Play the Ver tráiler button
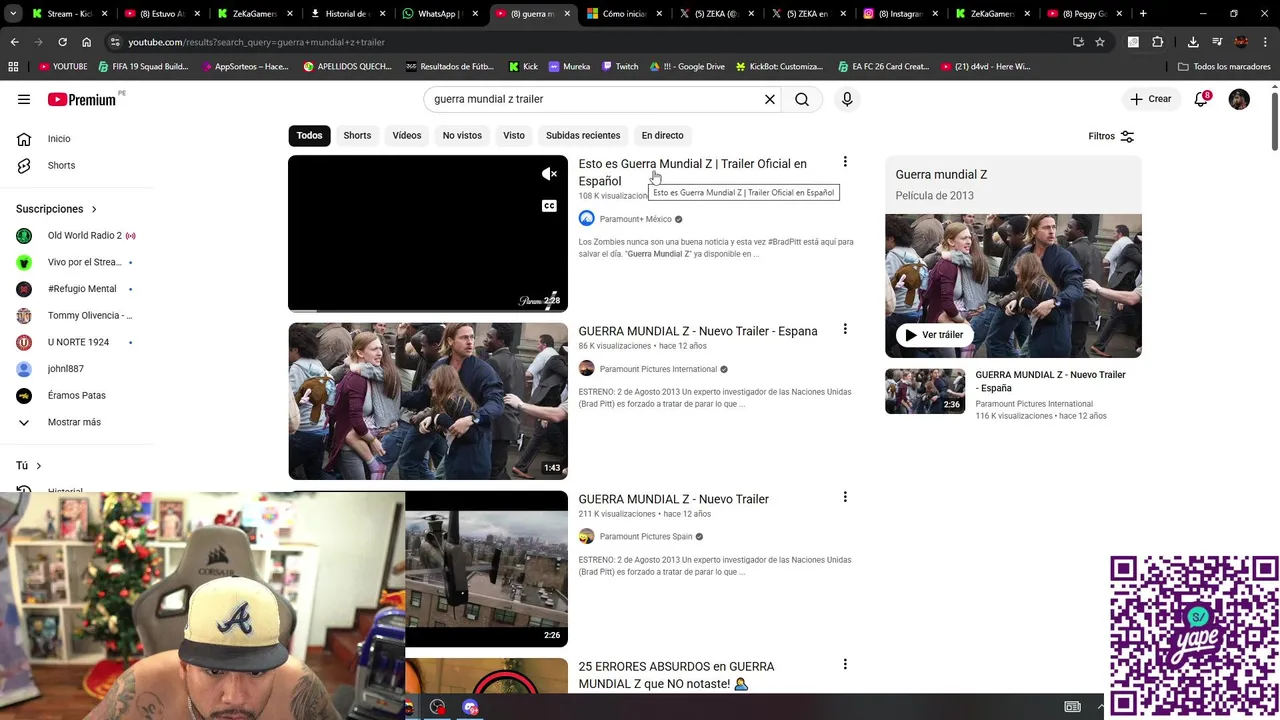This screenshot has height=720, width=1280. (933, 335)
